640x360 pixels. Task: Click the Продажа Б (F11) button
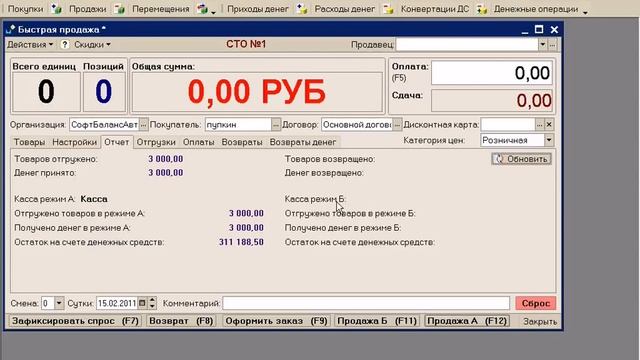376,321
